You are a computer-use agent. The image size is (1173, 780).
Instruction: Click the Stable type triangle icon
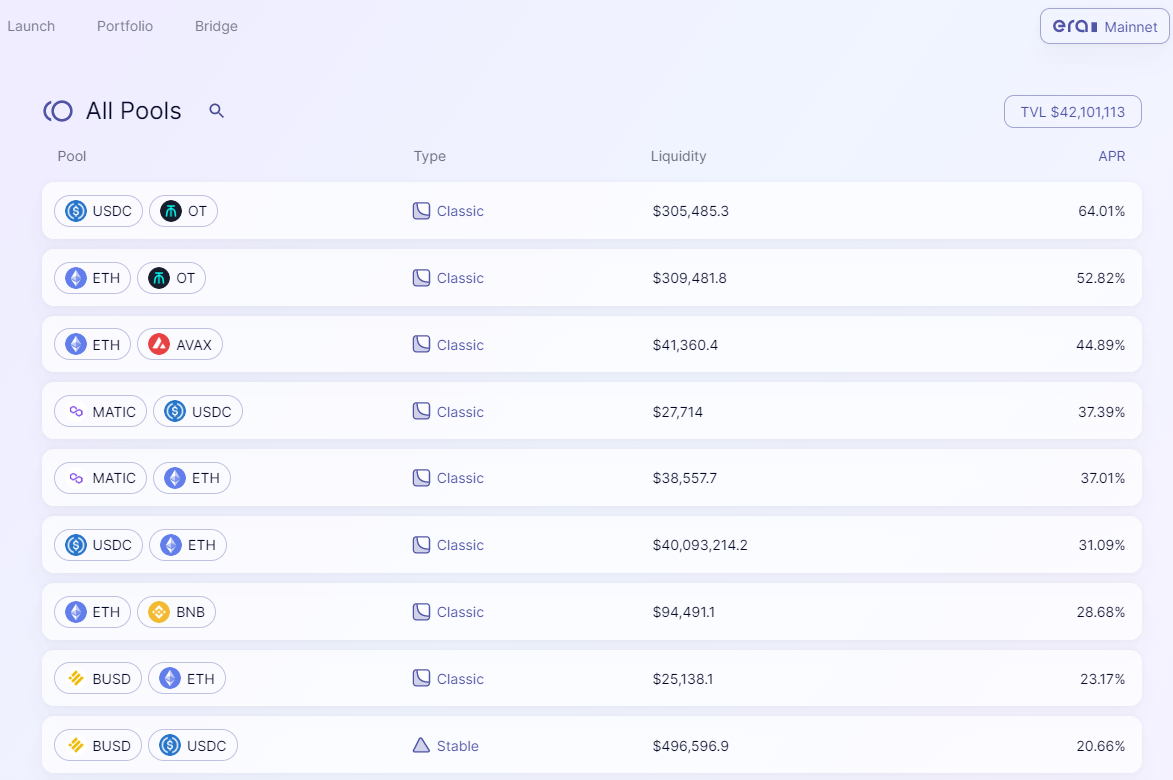tap(421, 746)
